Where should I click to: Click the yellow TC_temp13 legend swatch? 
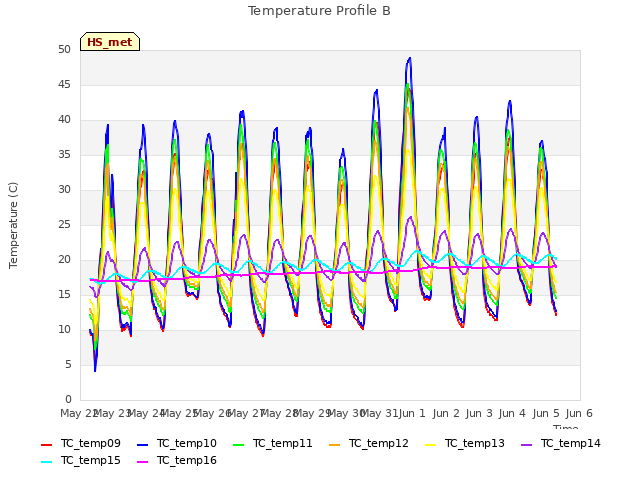coord(430,444)
